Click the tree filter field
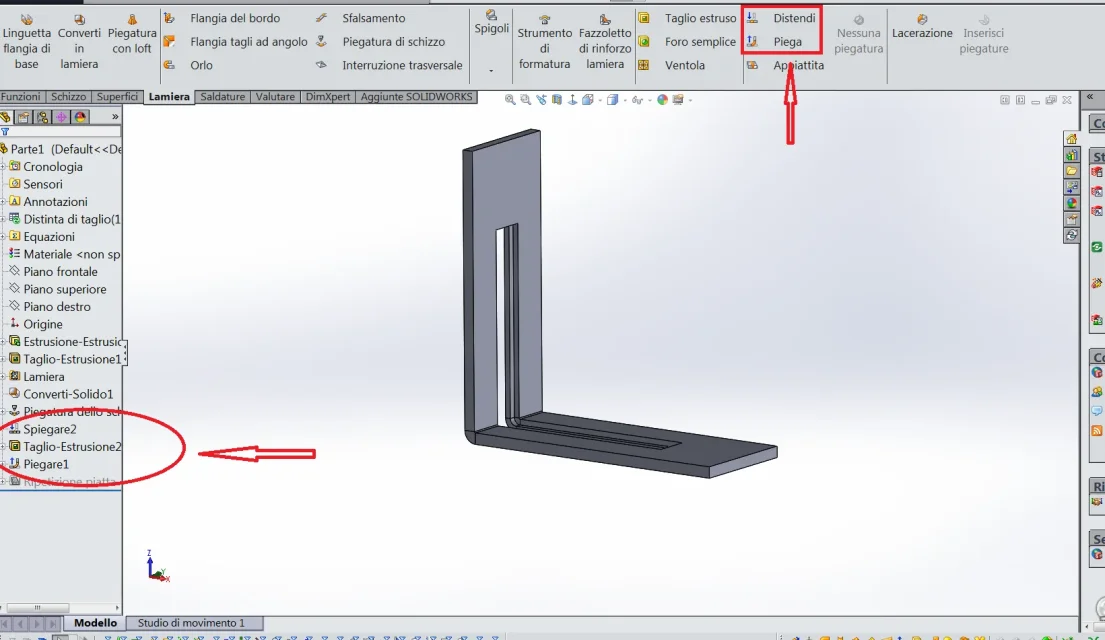The width and height of the screenshot is (1105, 640). point(61,132)
